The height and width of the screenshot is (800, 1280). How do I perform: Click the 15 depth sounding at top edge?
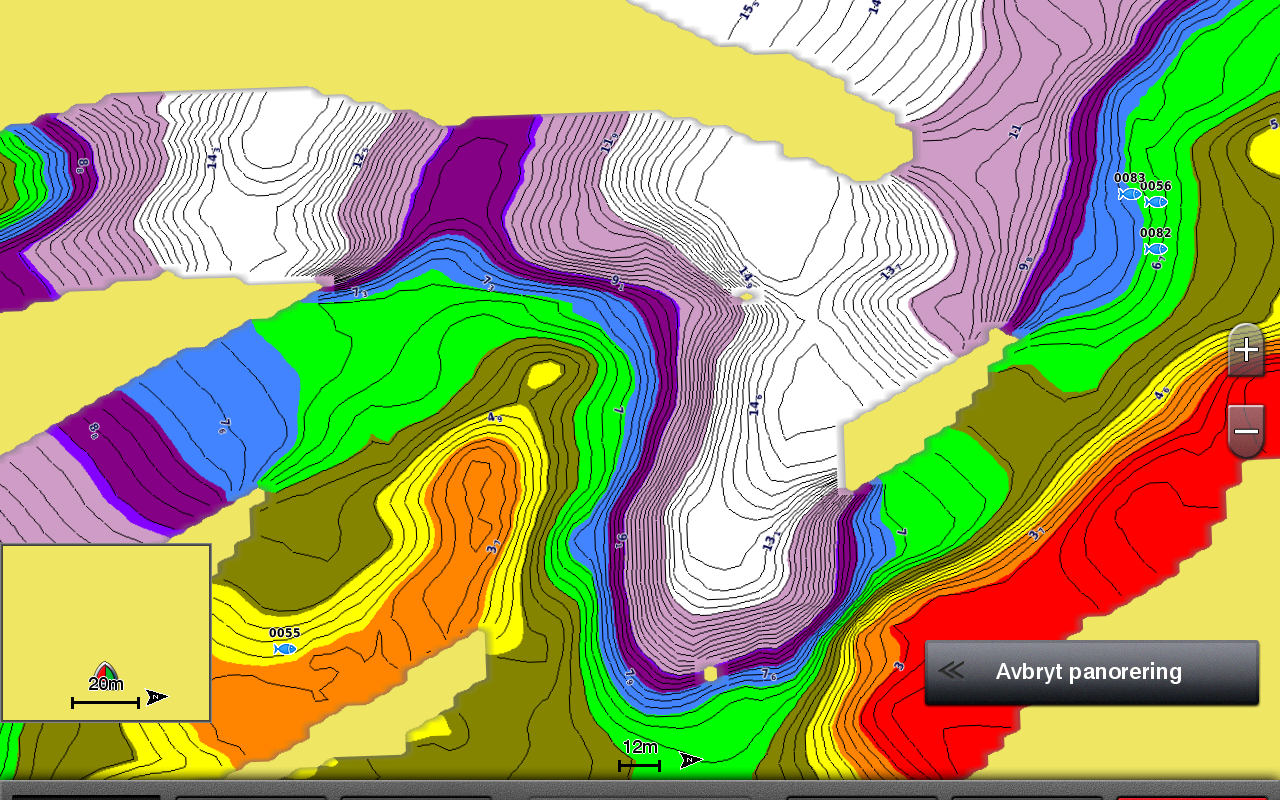click(748, 11)
